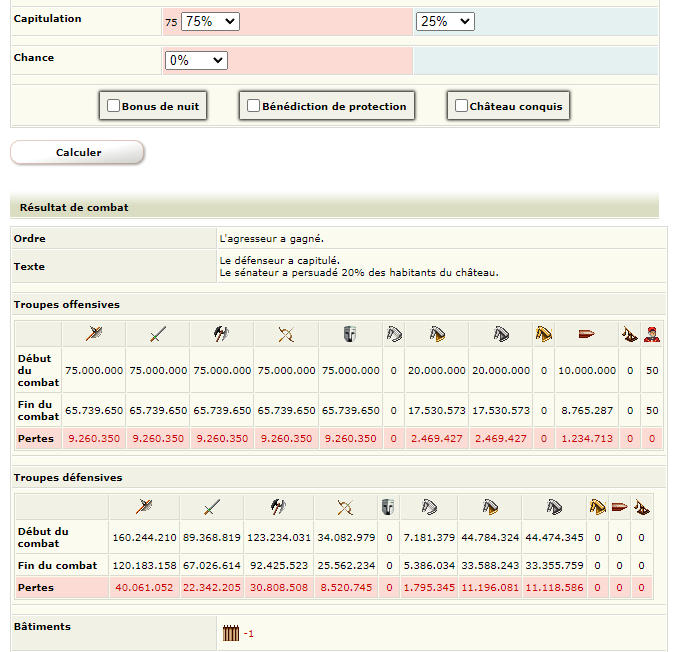This screenshot has width=688, height=652.
Task: Click the golden horse icon in Troupes défensives
Action: click(x=598, y=507)
